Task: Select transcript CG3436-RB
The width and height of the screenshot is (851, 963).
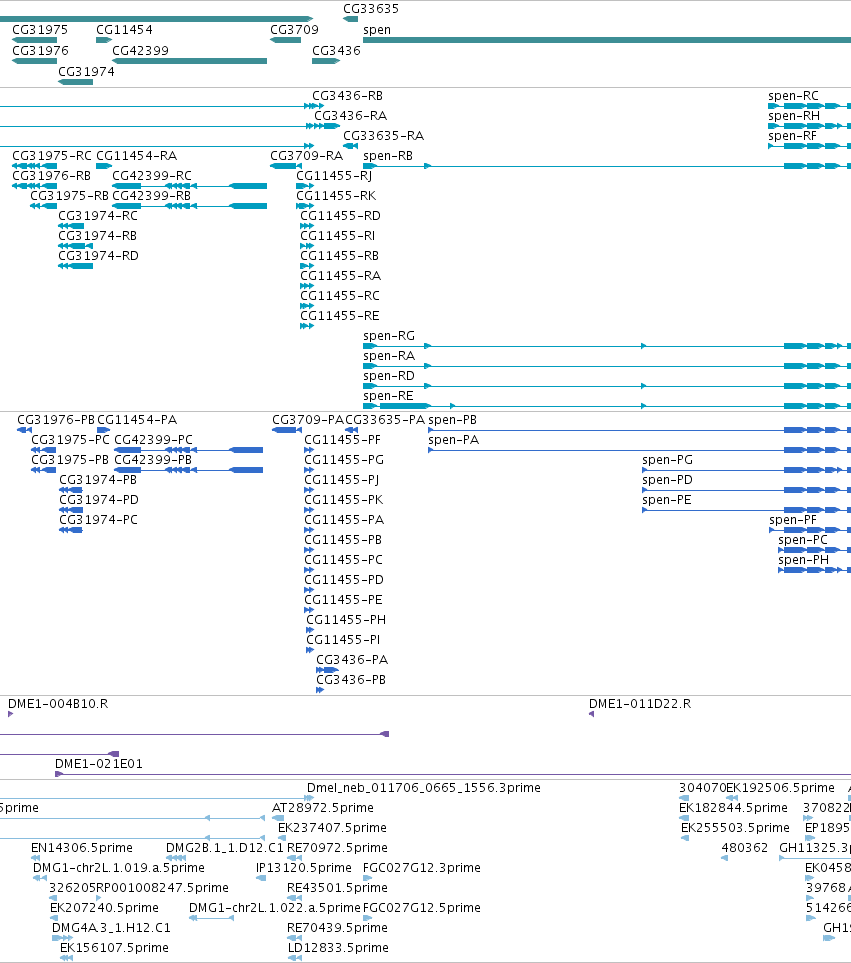Action: click(x=347, y=96)
